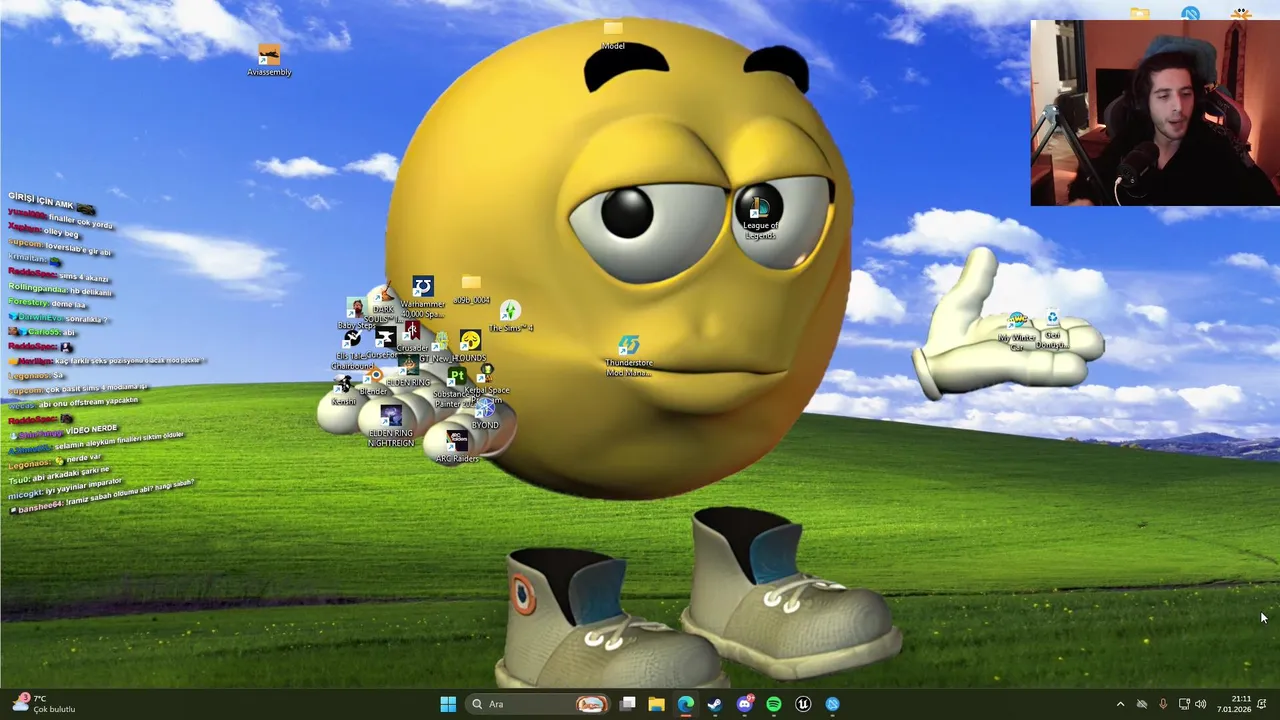
Task: Open the a09b_0004 folder
Action: (x=471, y=291)
